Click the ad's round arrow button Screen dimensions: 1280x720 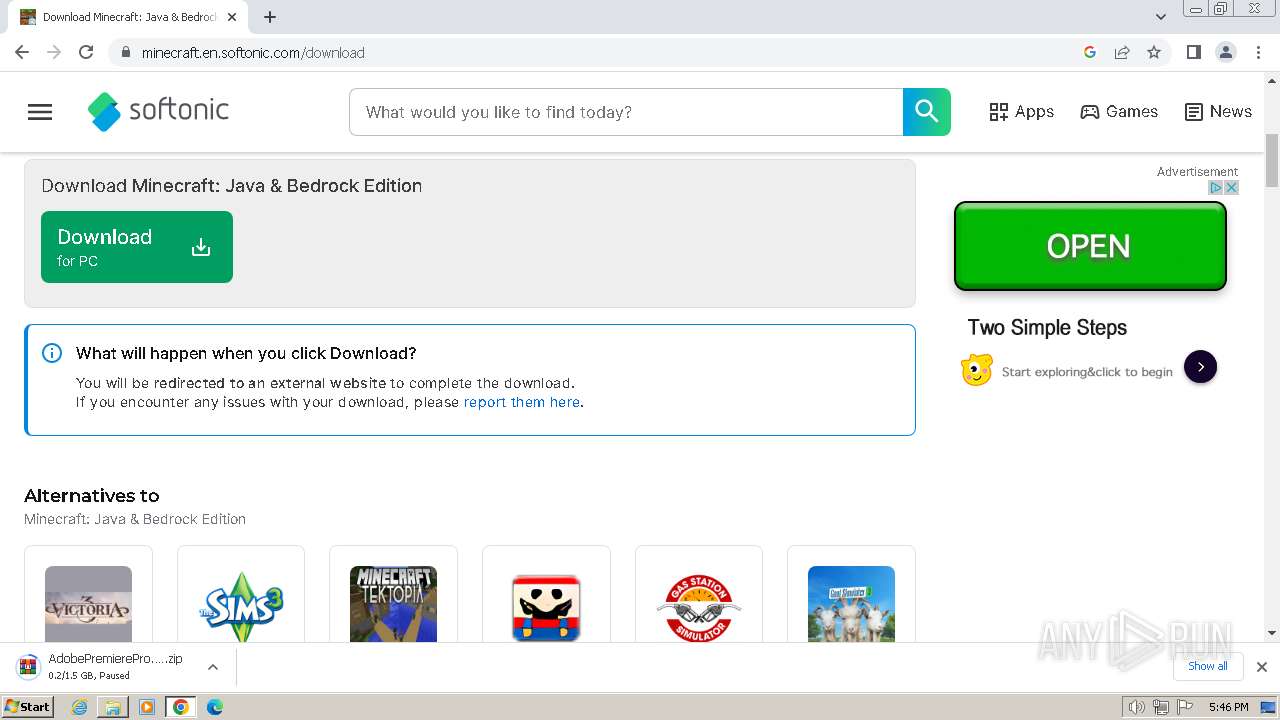point(1200,367)
